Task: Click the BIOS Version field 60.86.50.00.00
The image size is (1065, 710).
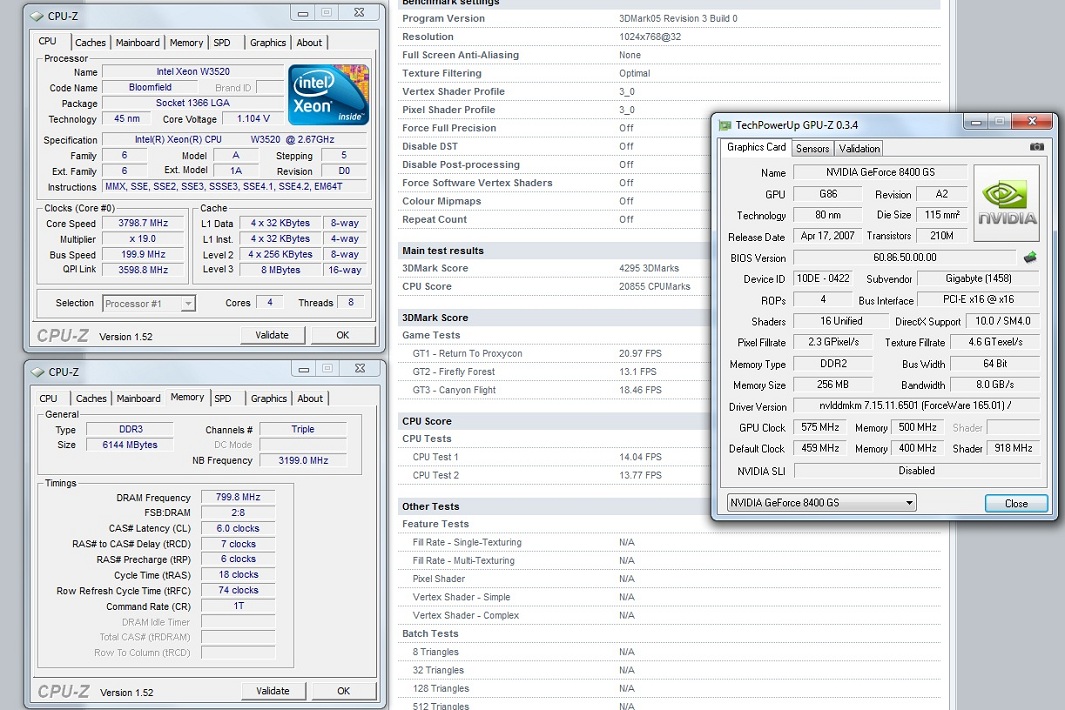Action: tap(905, 258)
